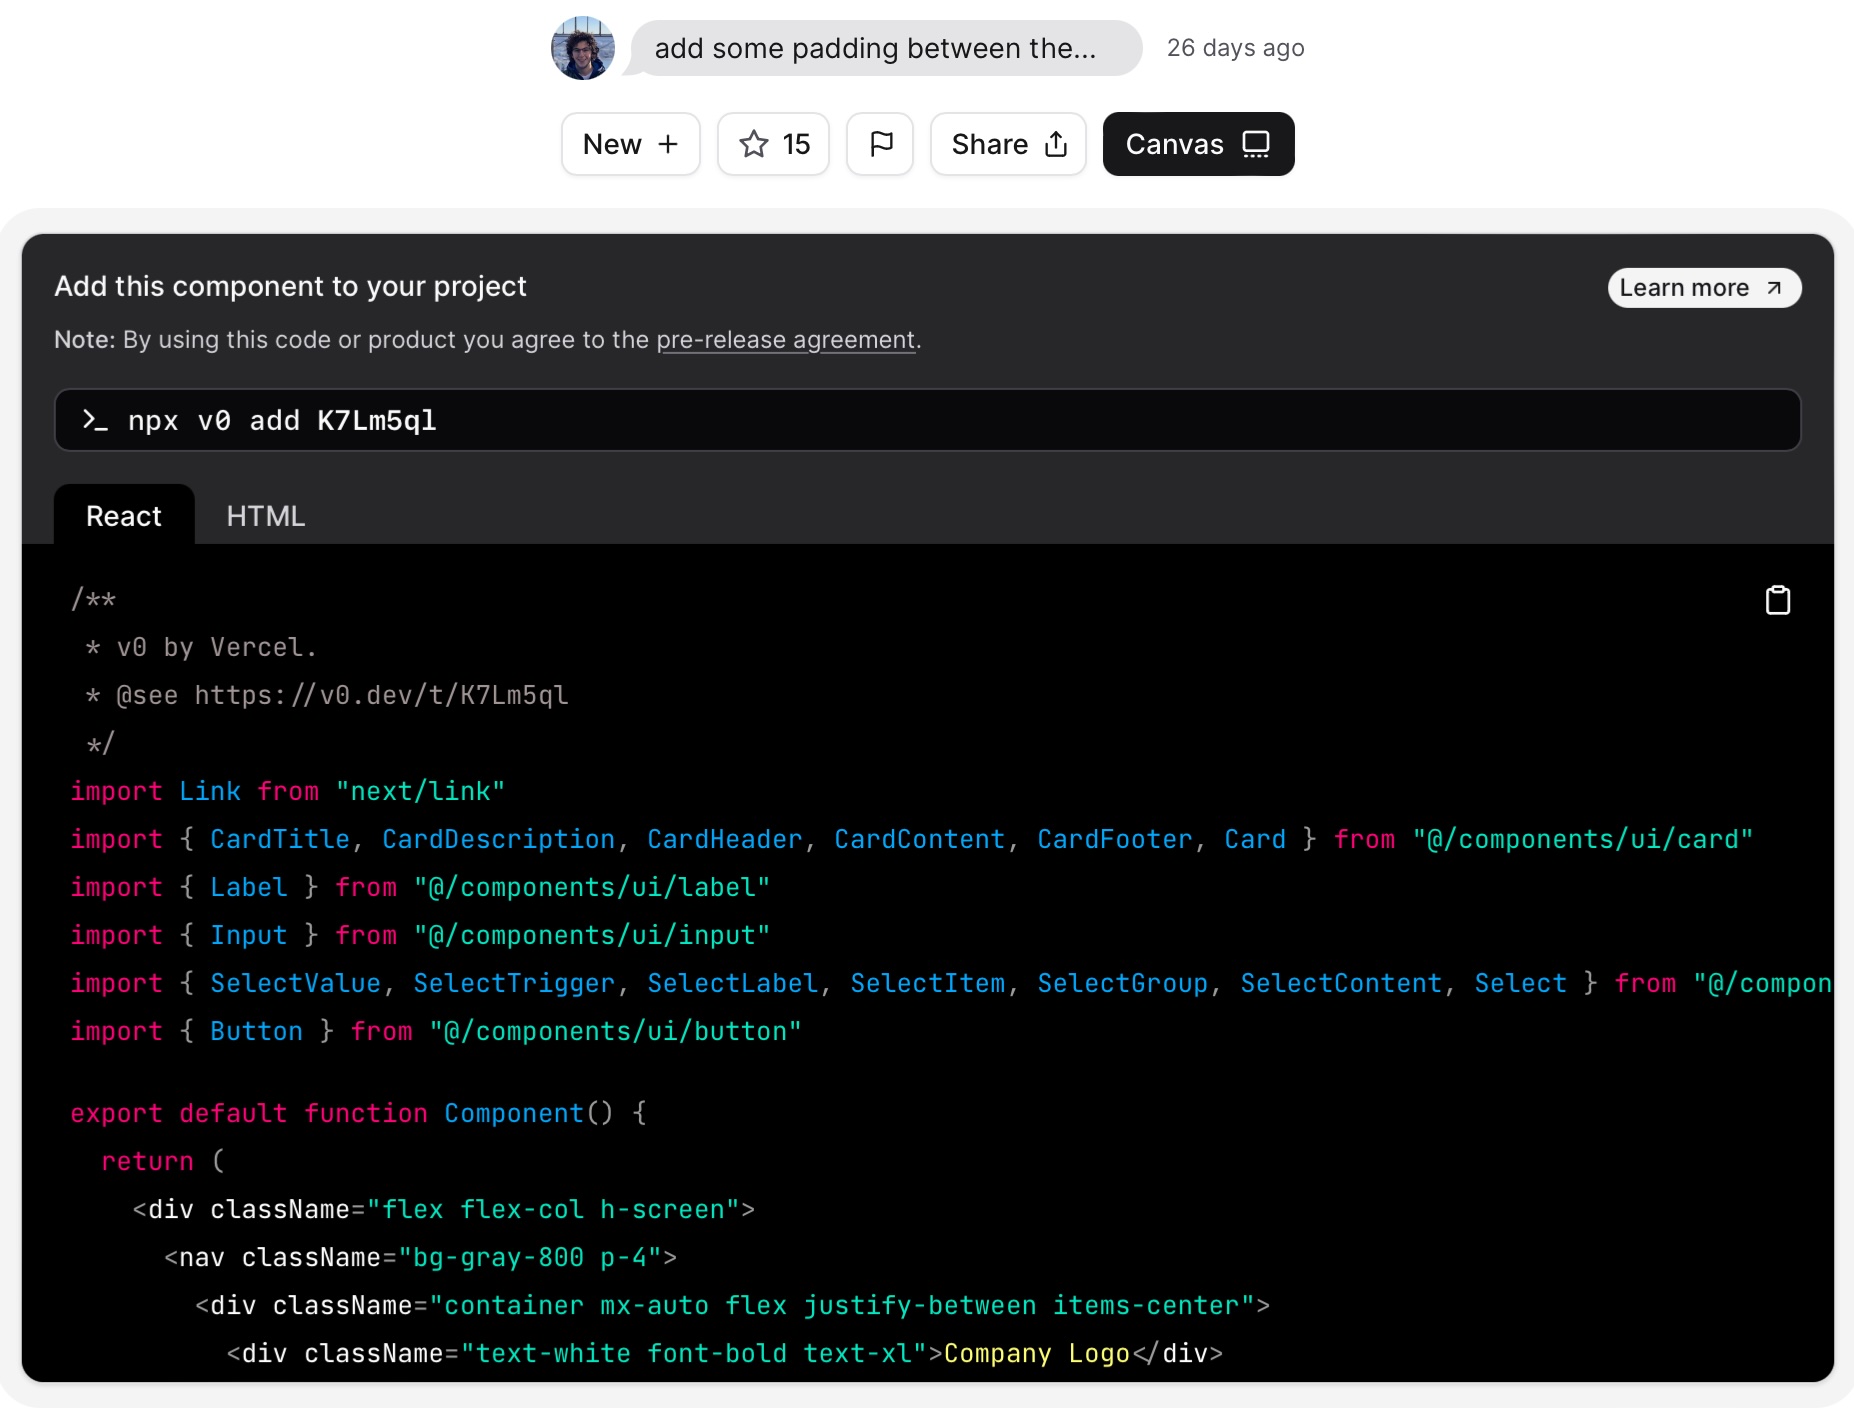
Task: Switch to the React tab
Action: [124, 516]
